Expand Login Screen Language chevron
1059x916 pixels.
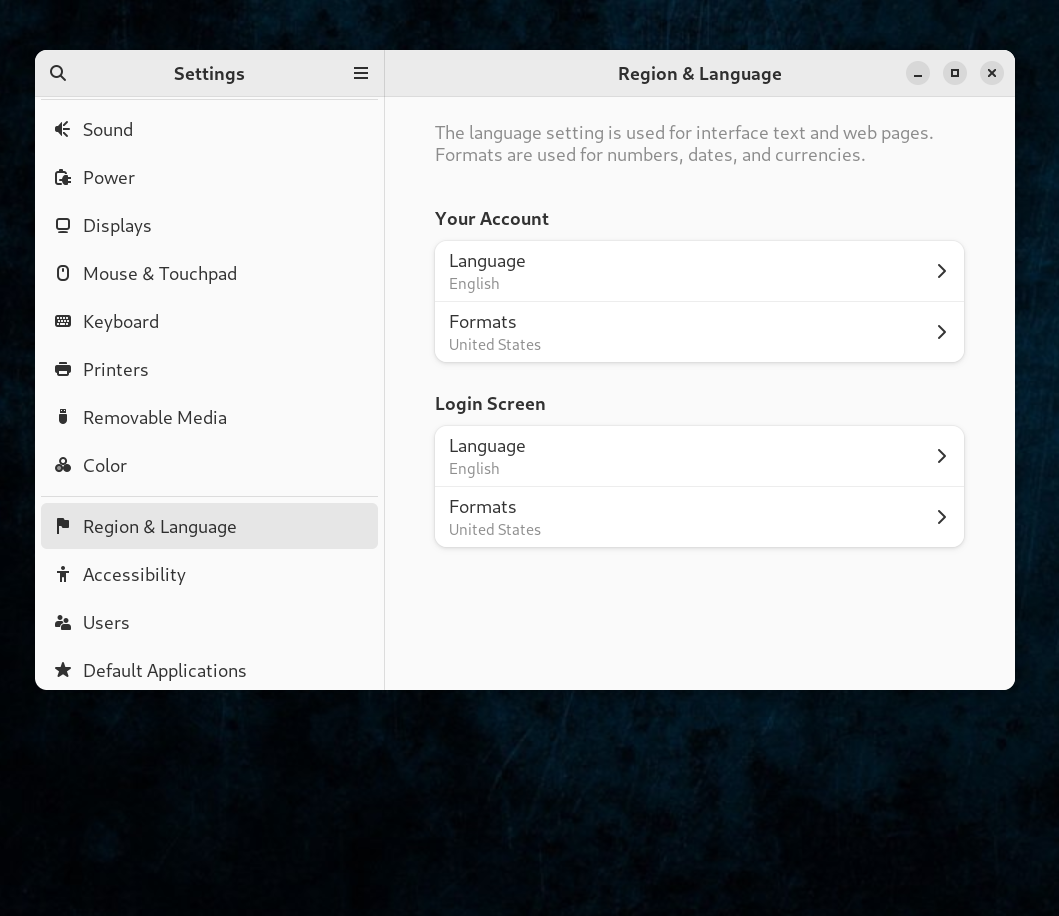click(941, 456)
